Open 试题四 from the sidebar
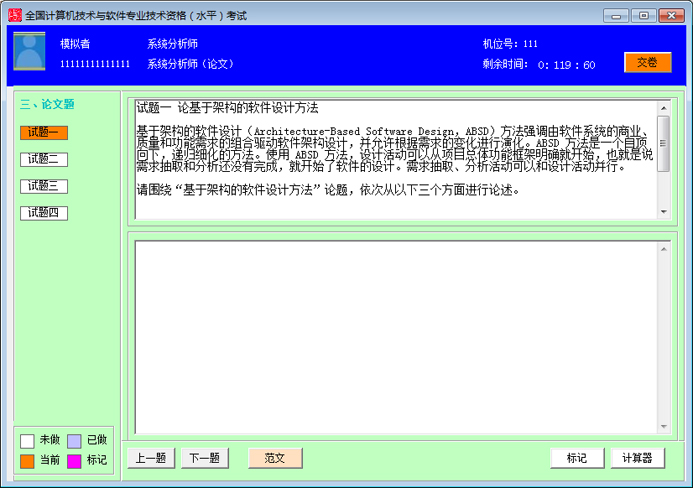The image size is (693, 488). [44, 213]
